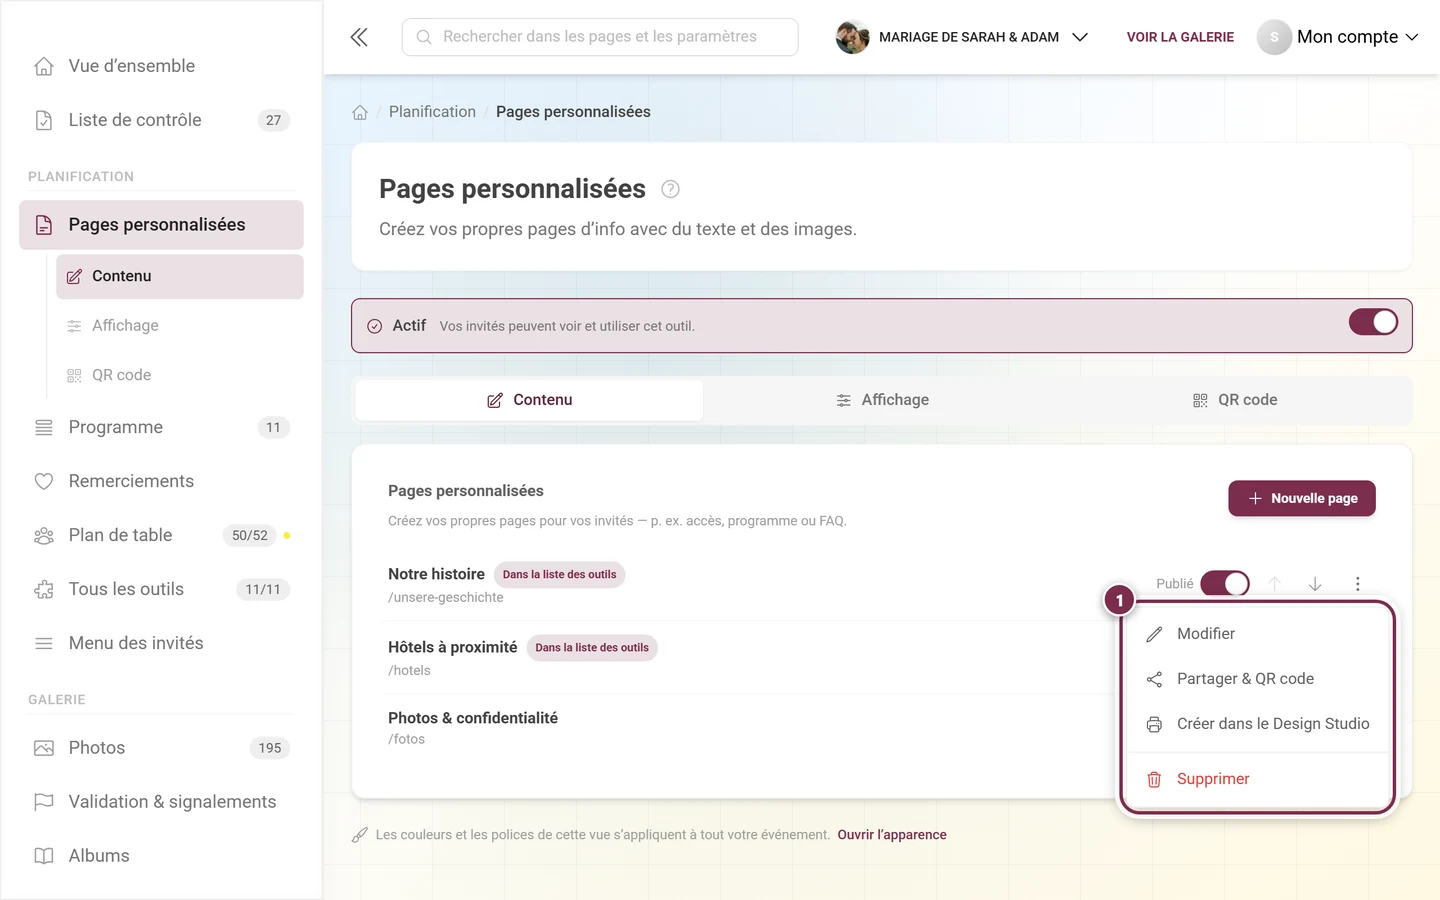The image size is (1440, 900).
Task: Expand Pages personnalisées sidebar section
Action: click(161, 225)
